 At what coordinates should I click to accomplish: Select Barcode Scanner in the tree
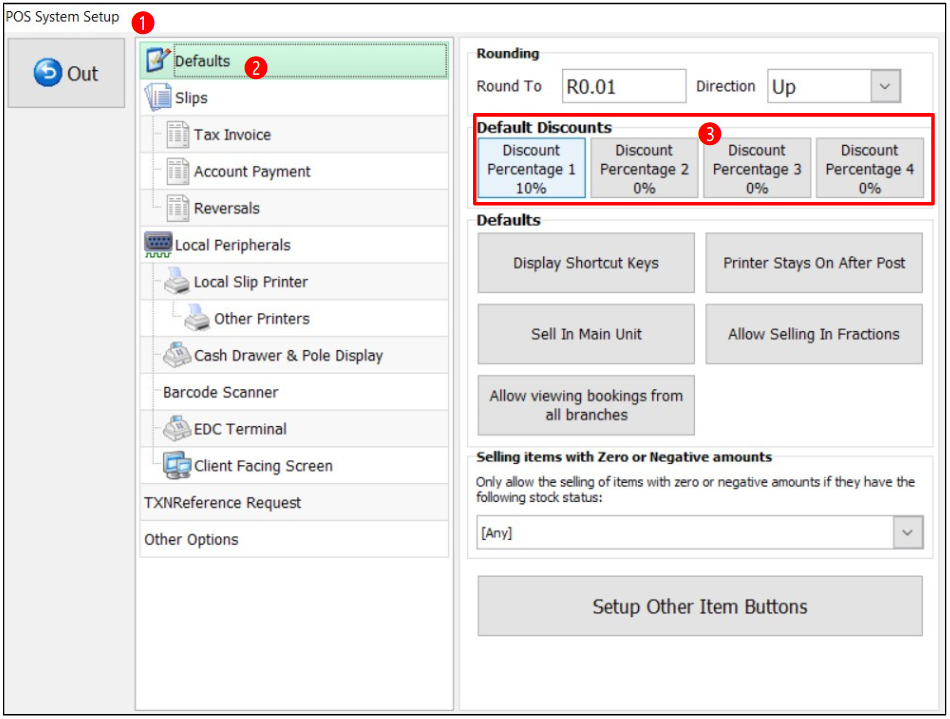point(294,392)
